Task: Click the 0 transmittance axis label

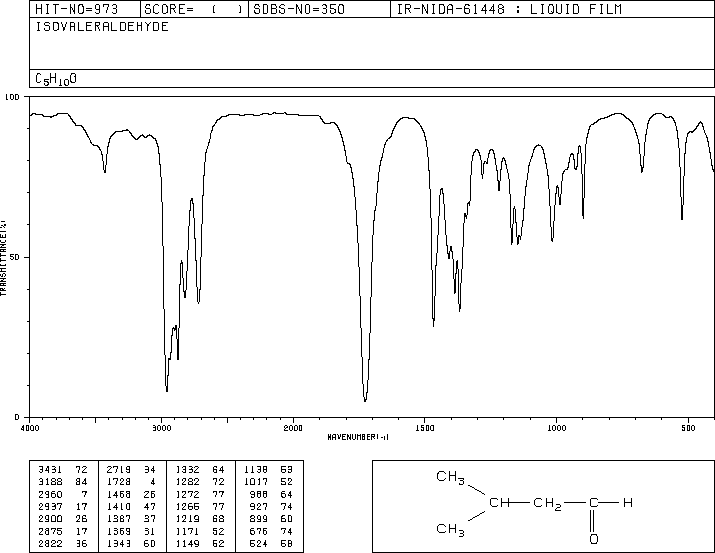Action: [17, 417]
